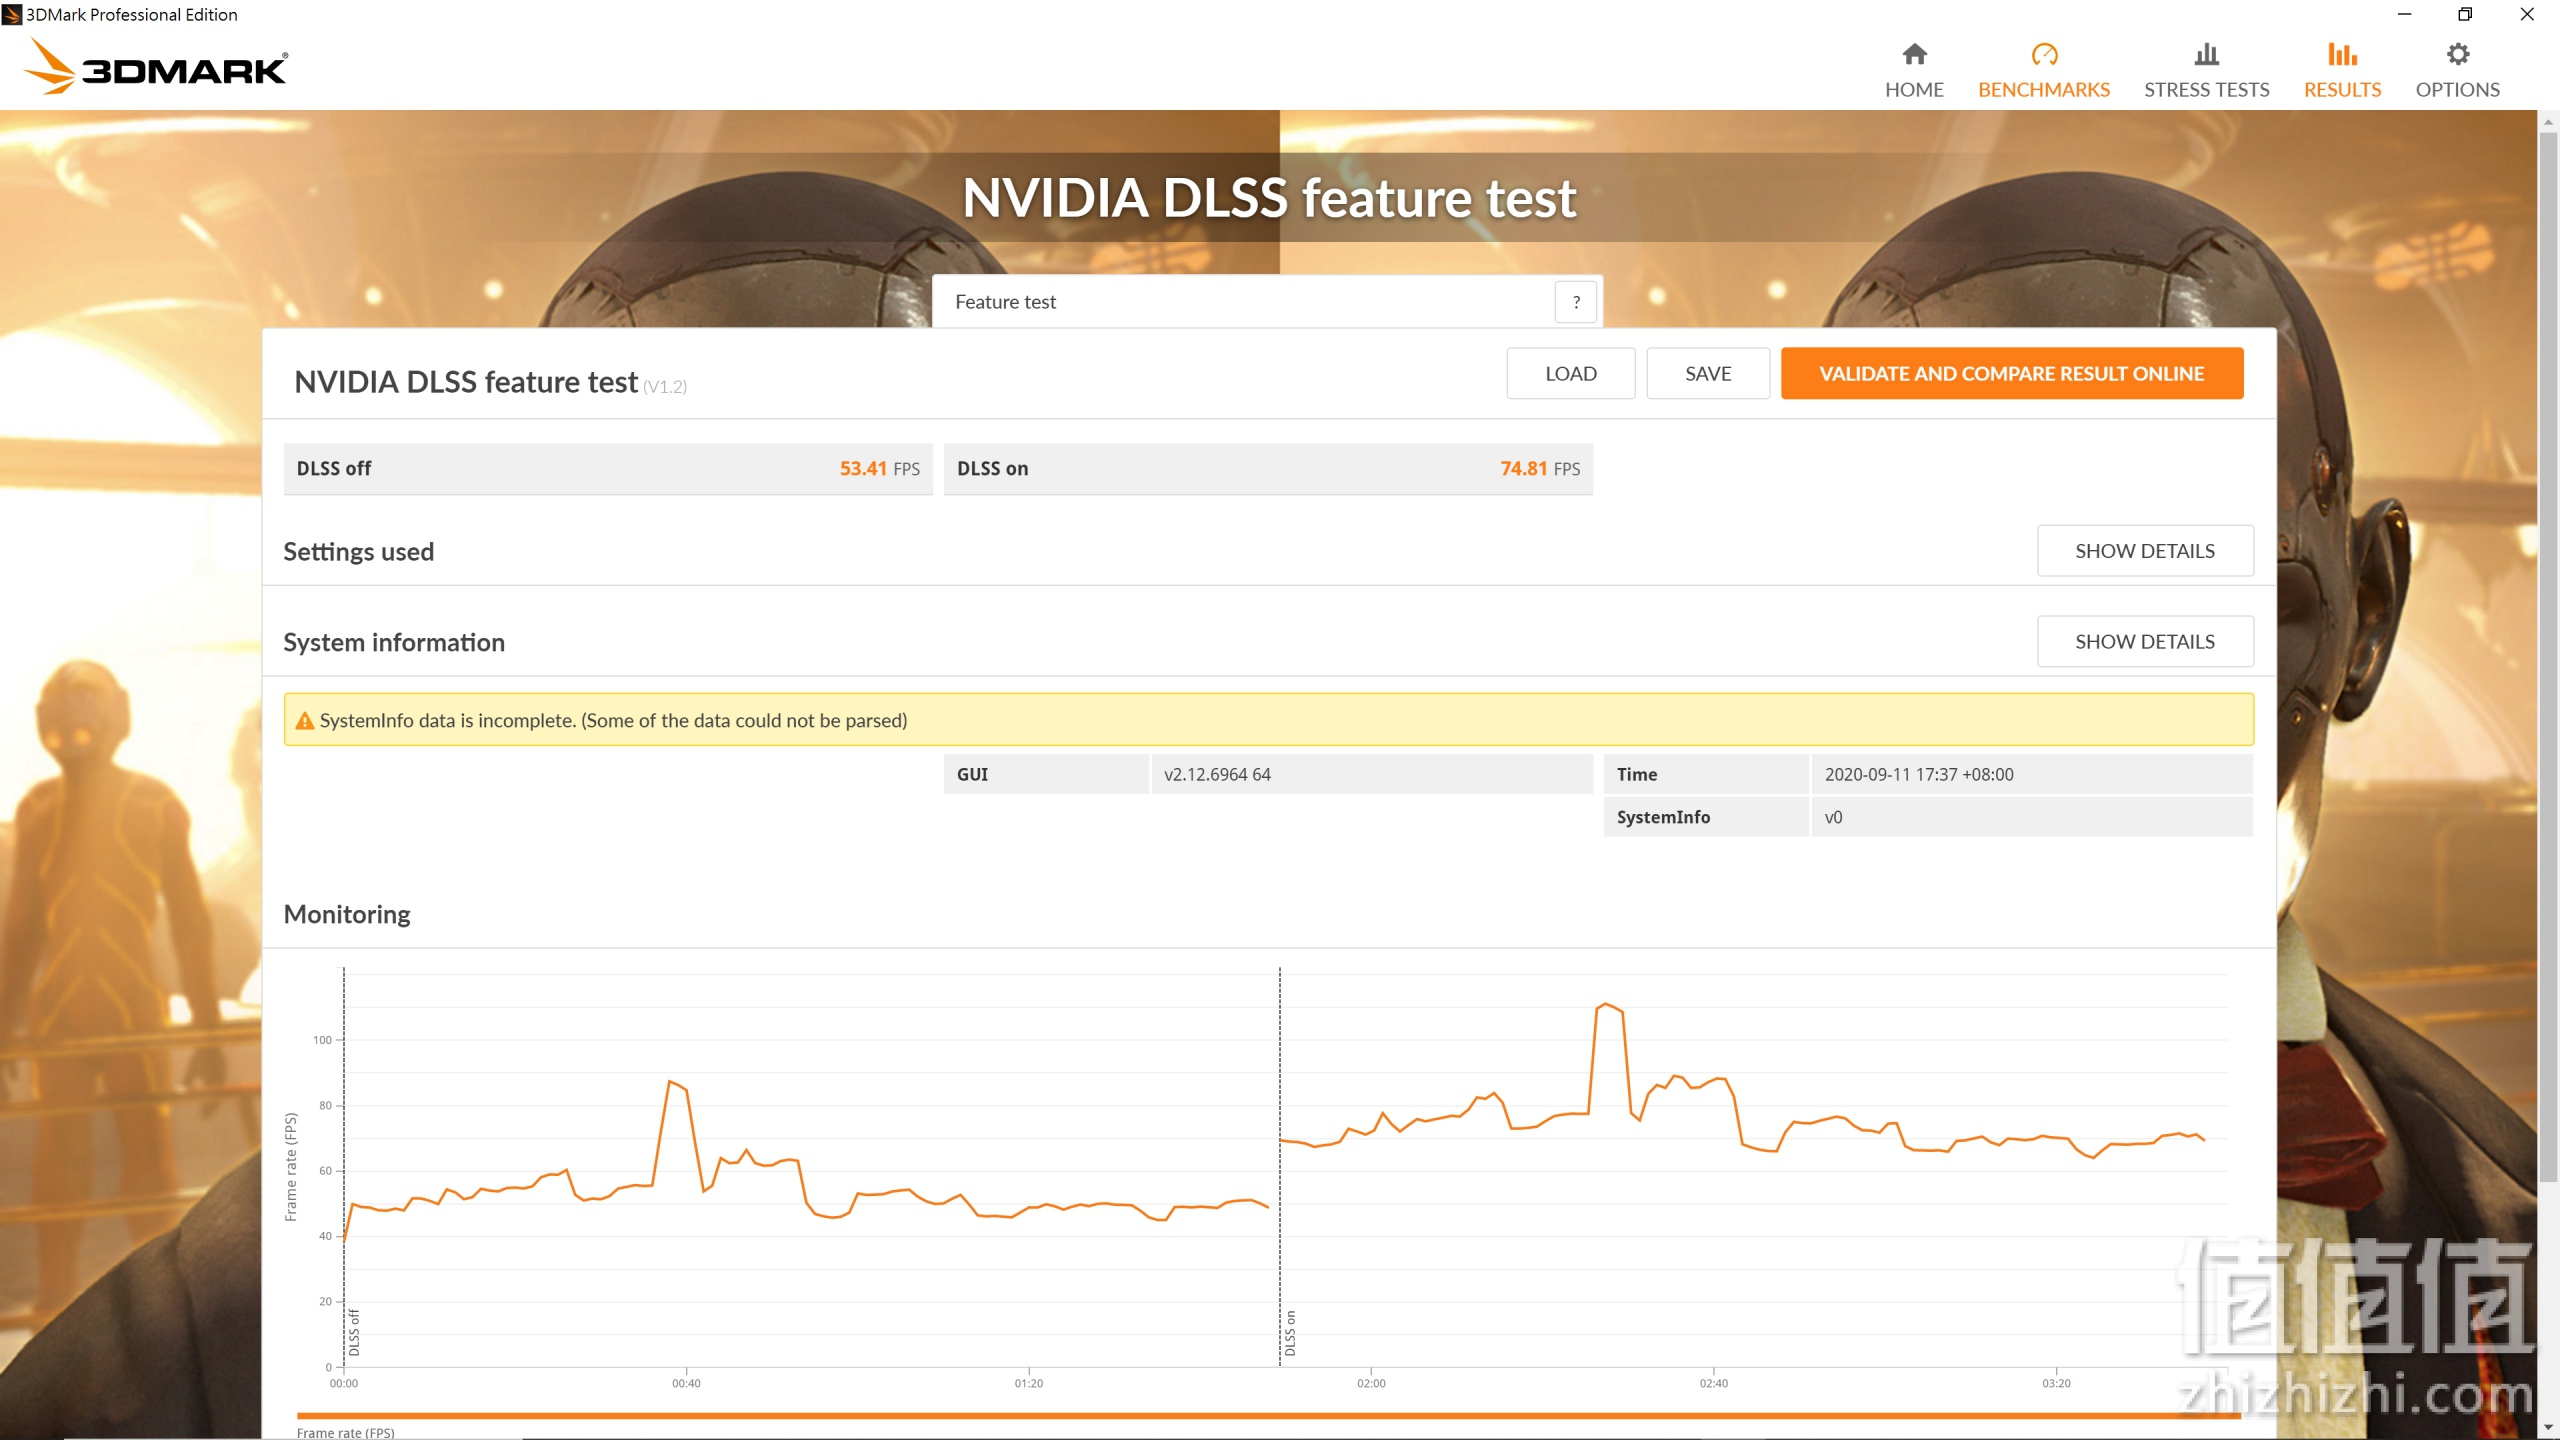Click the DLSS on marker in chart
2560x1440 pixels.
[1290, 1333]
